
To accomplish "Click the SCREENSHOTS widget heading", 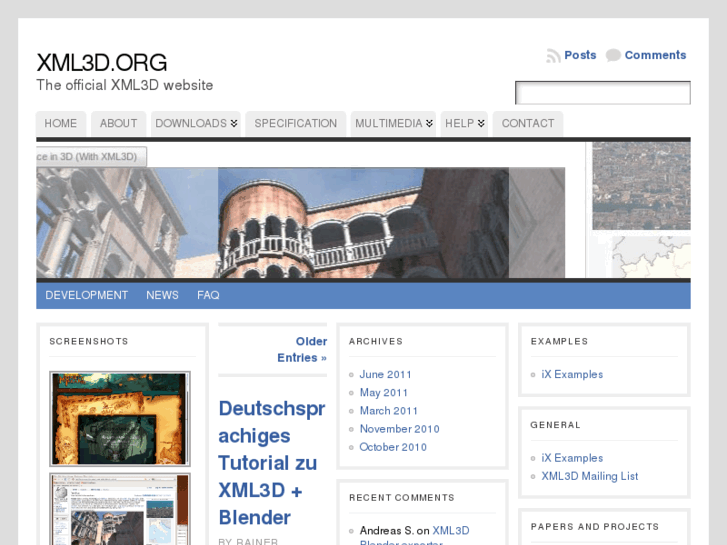I will 89,341.
